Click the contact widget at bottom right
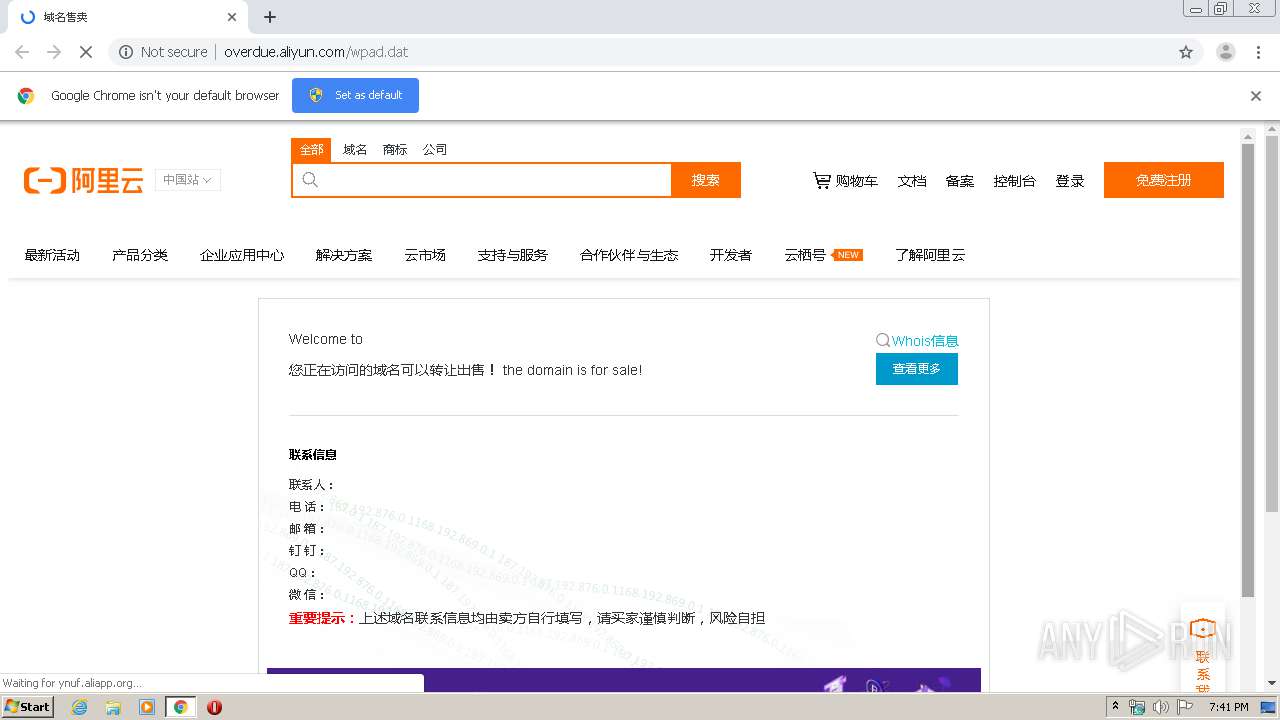 (1202, 648)
